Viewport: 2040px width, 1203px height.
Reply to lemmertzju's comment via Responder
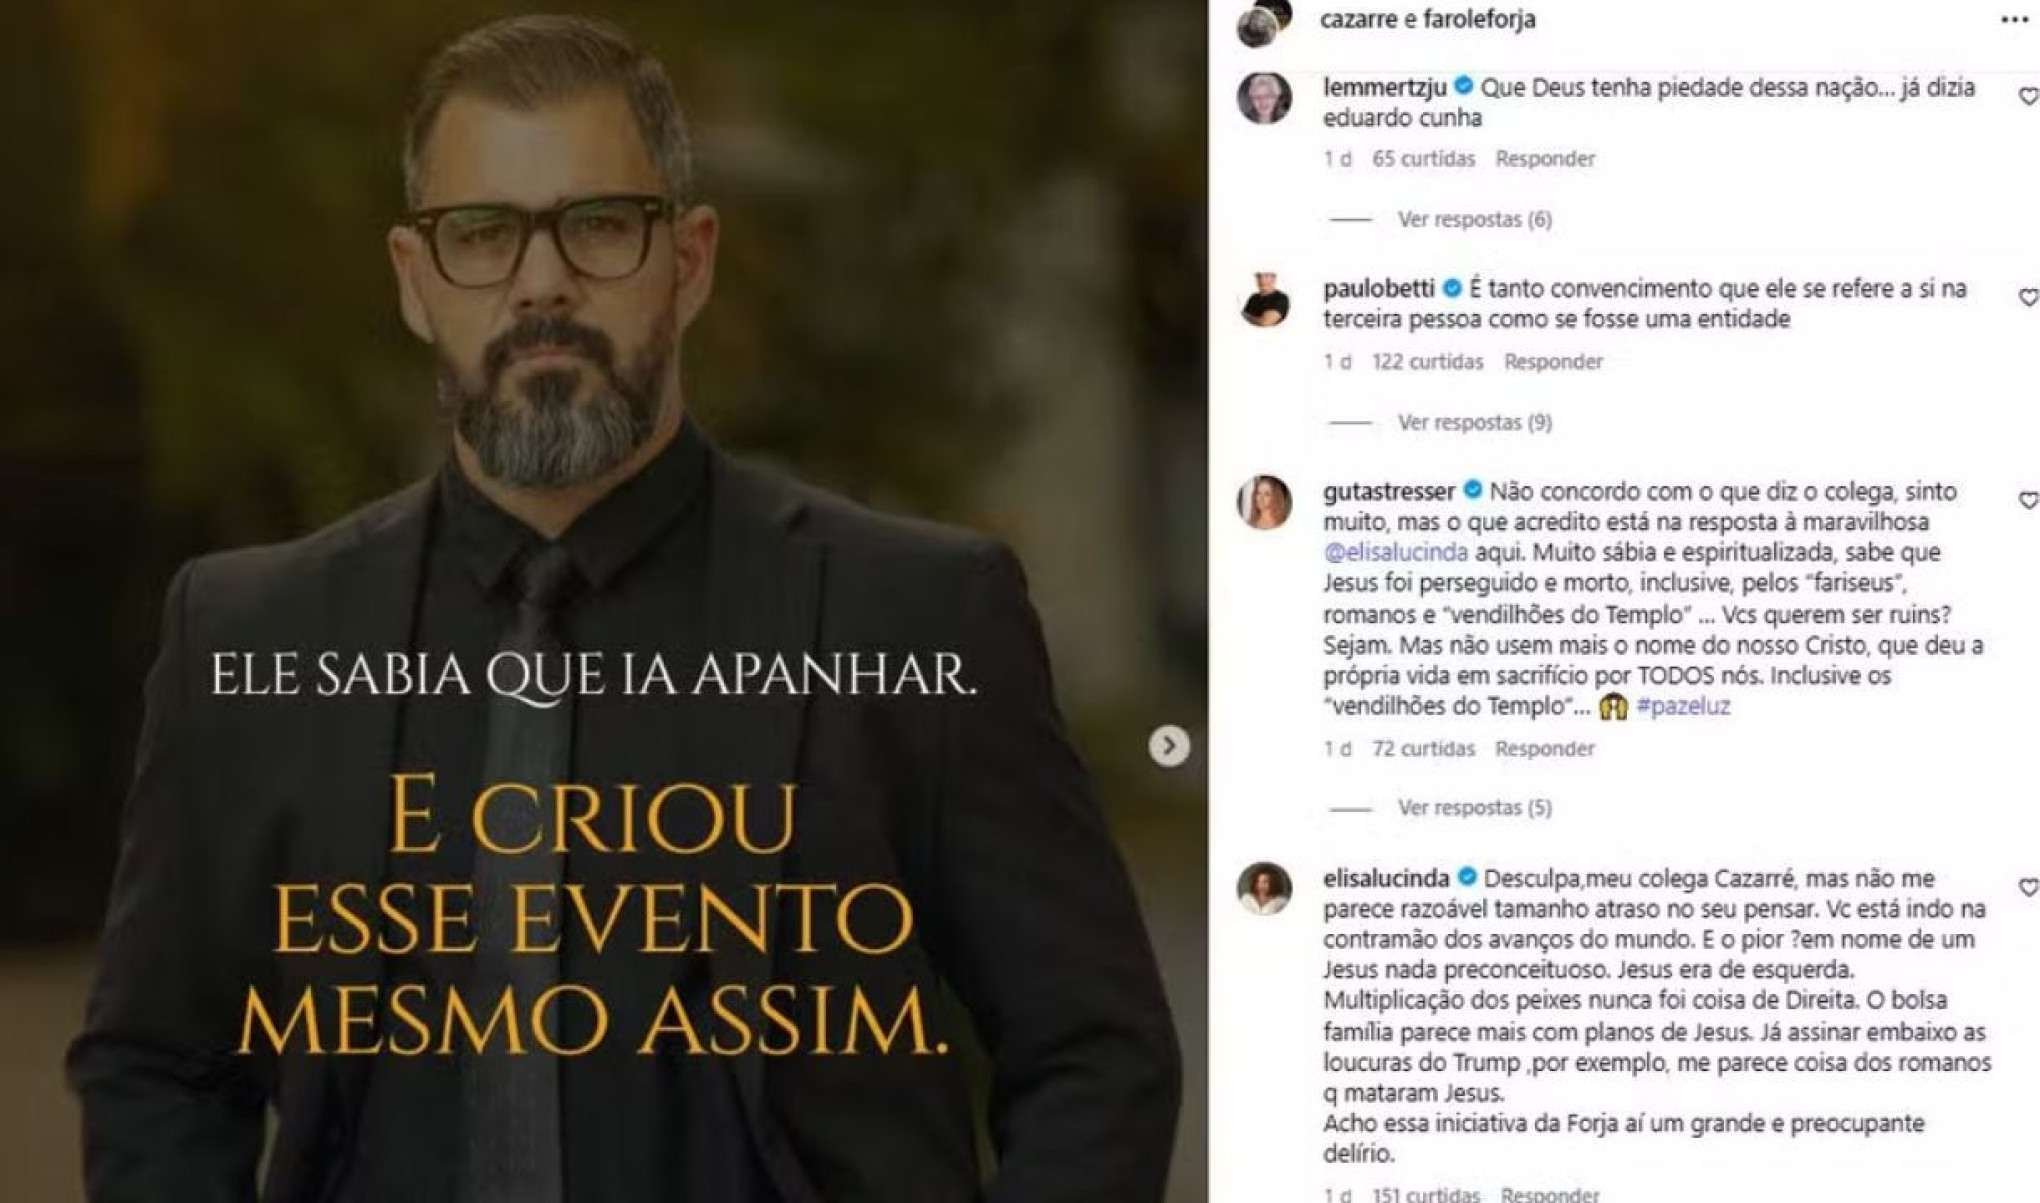tap(1545, 158)
